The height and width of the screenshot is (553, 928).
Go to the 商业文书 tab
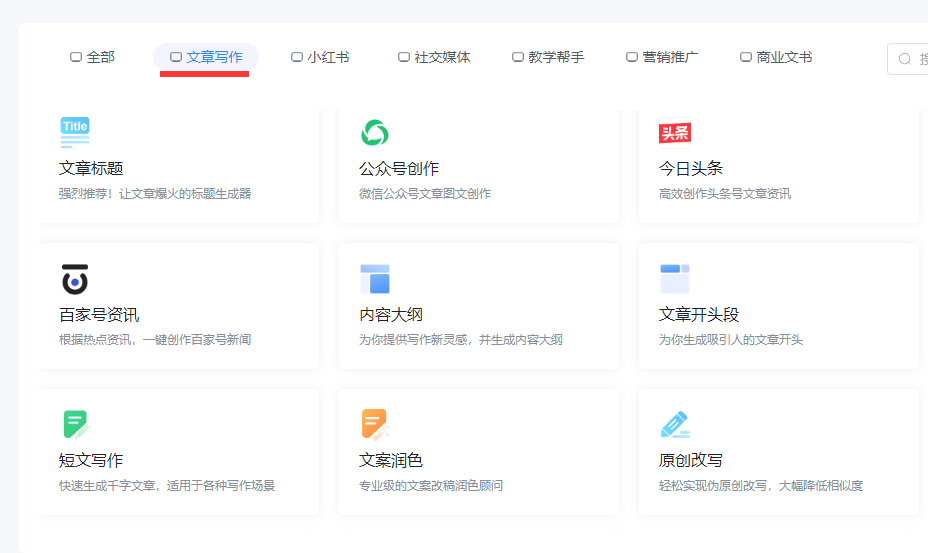(776, 57)
